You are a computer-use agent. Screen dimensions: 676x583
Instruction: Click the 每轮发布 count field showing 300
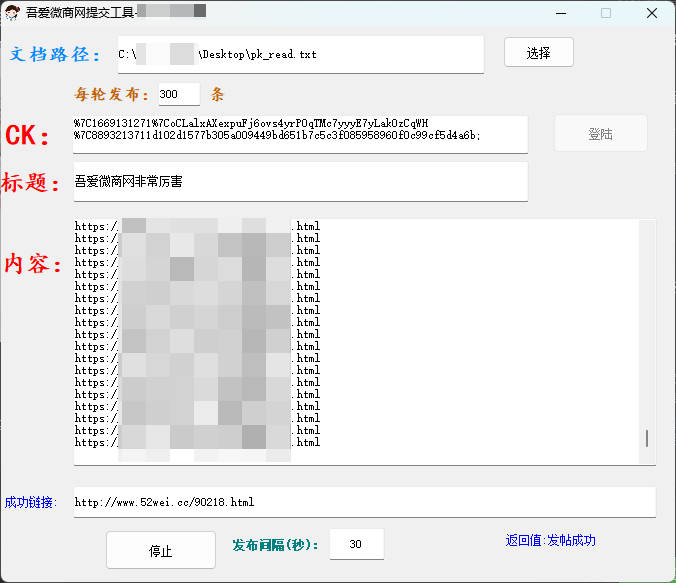[x=178, y=95]
